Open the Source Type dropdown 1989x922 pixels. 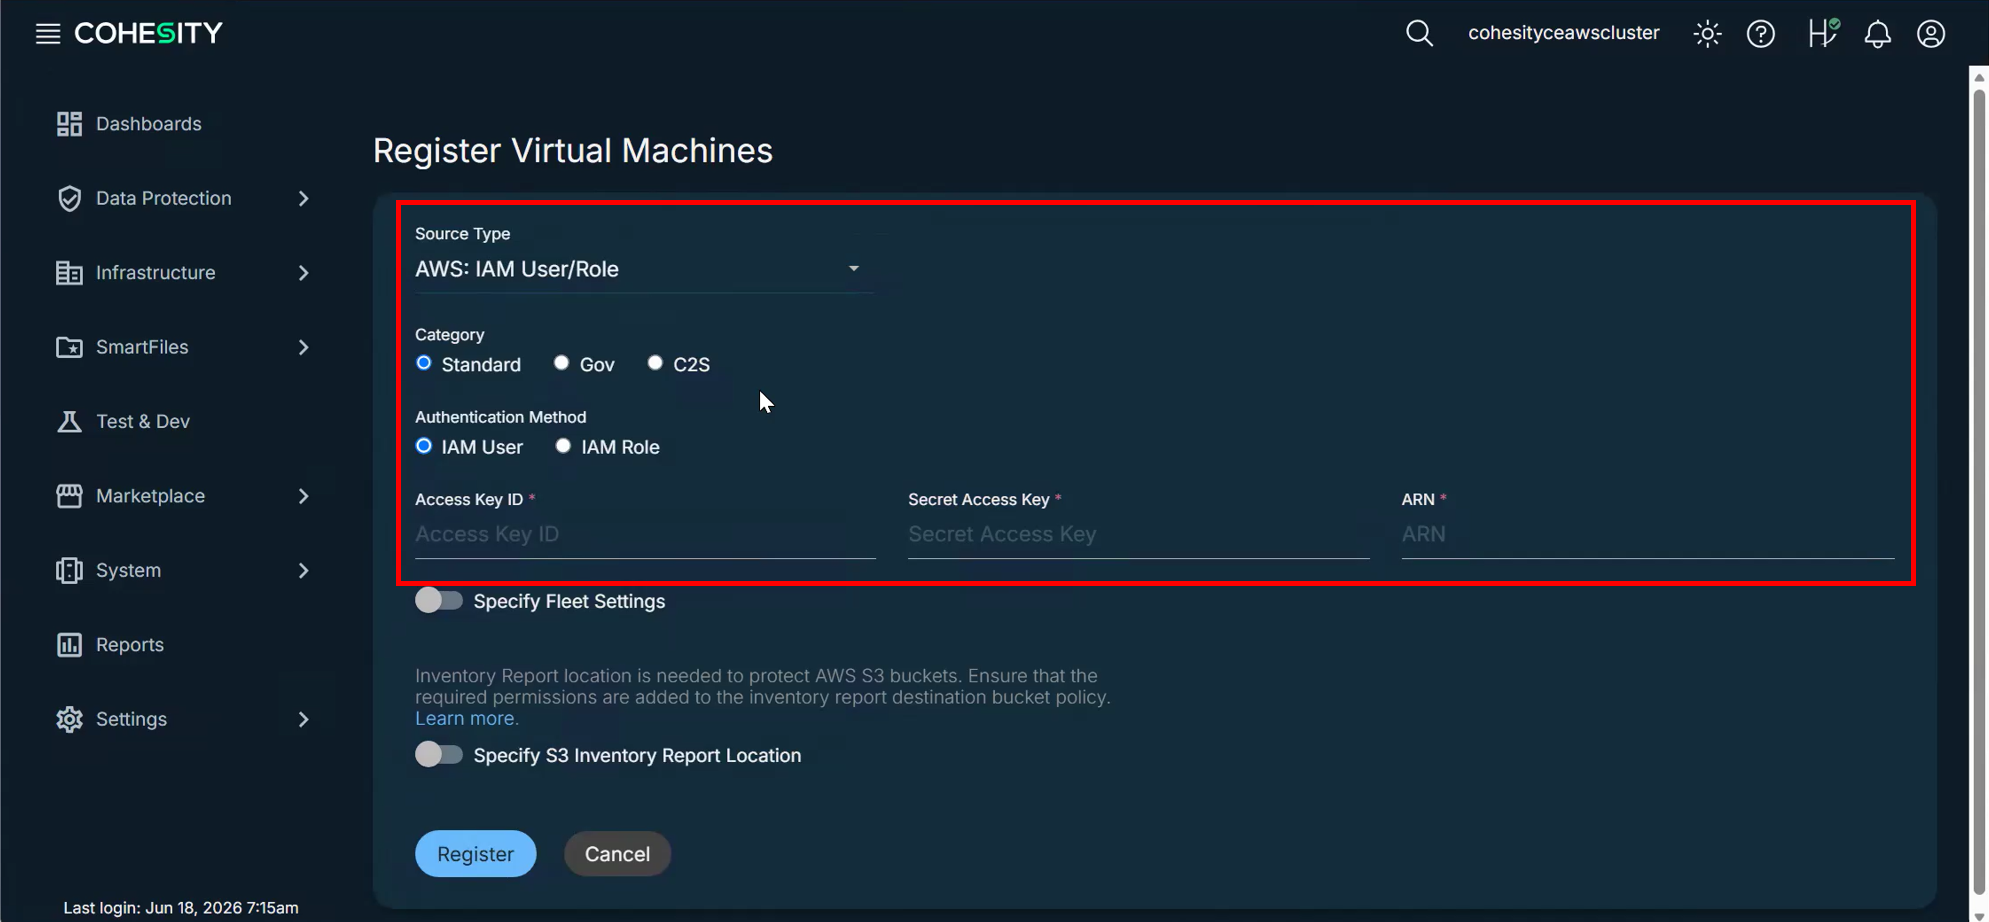pyautogui.click(x=645, y=269)
